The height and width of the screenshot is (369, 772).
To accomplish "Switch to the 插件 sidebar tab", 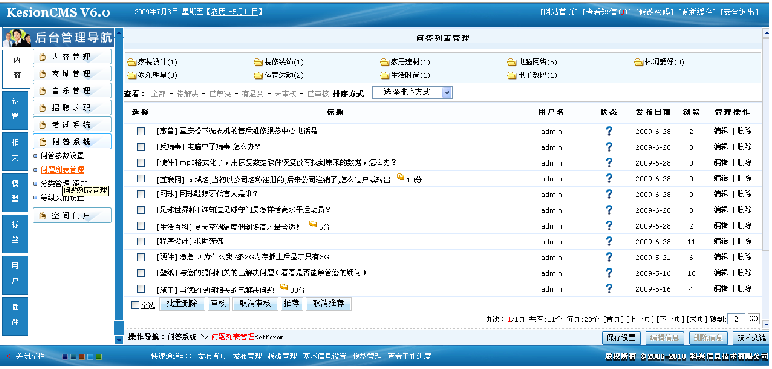I will tap(15, 315).
